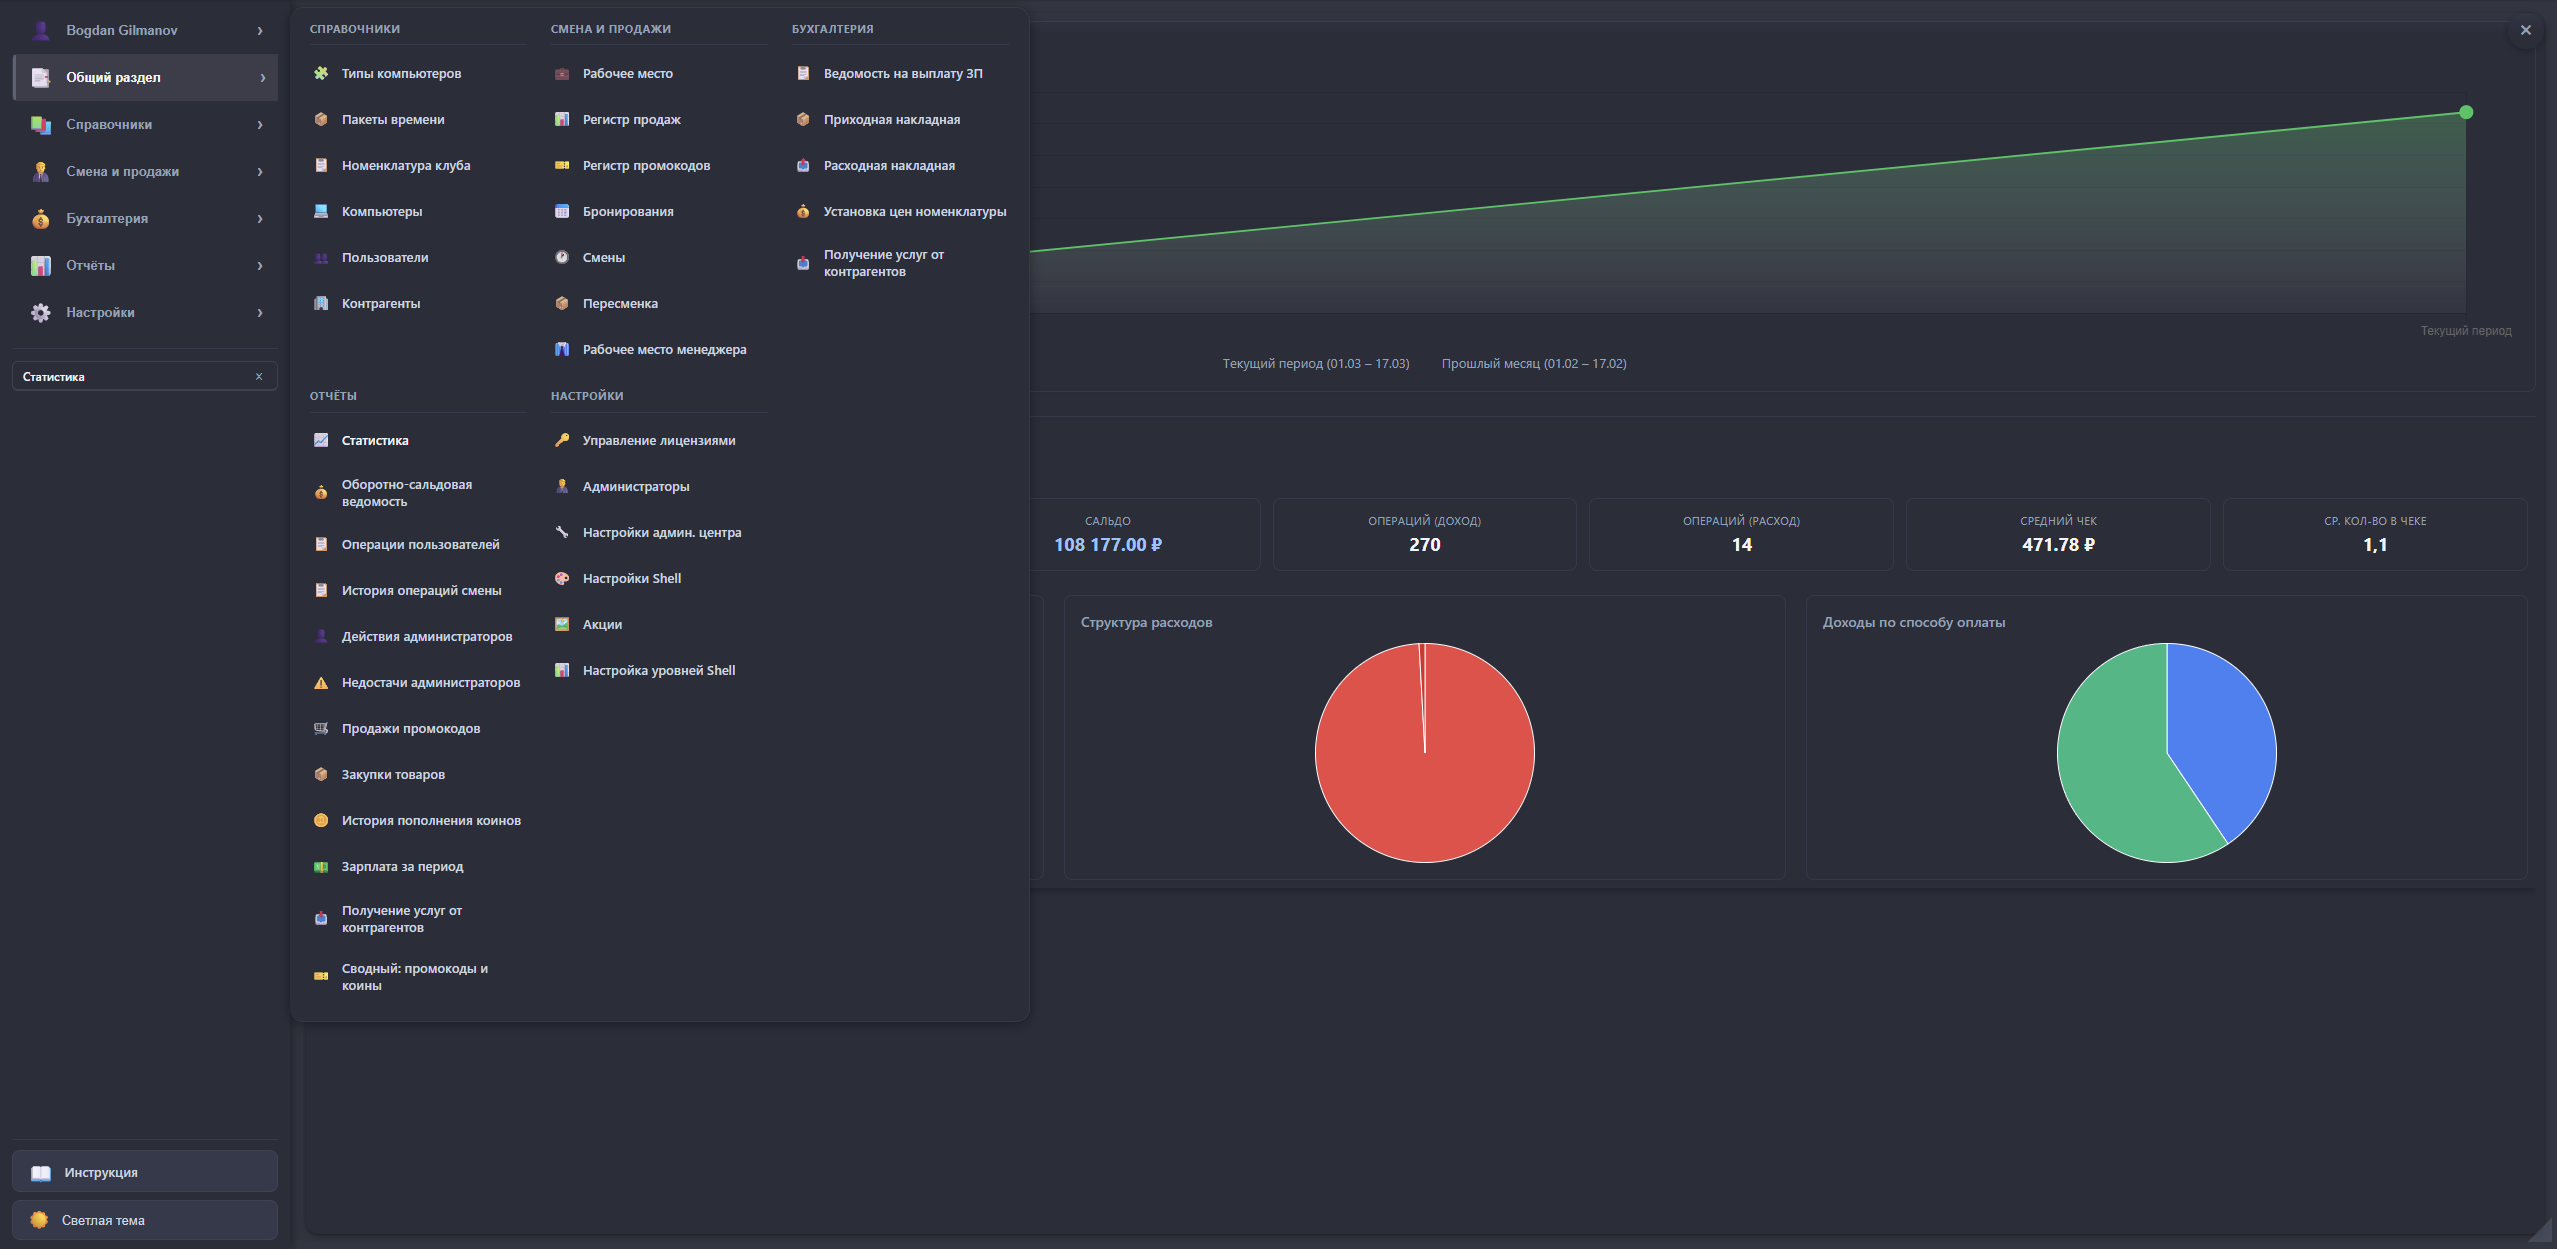
Task: Click the Бронирования calendar icon
Action: click(x=562, y=211)
